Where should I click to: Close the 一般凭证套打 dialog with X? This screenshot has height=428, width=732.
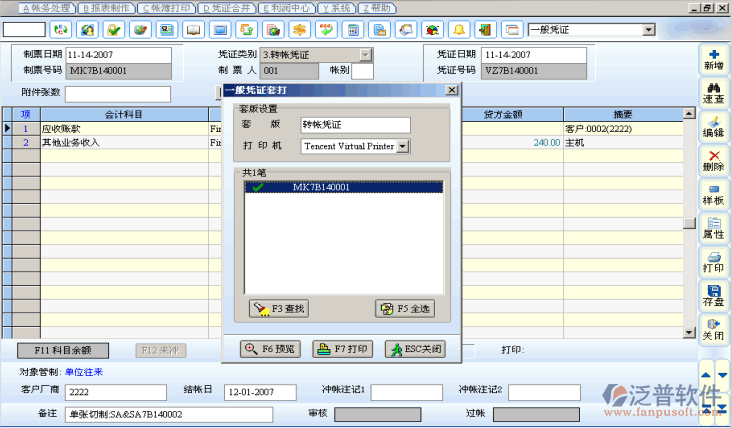click(451, 90)
